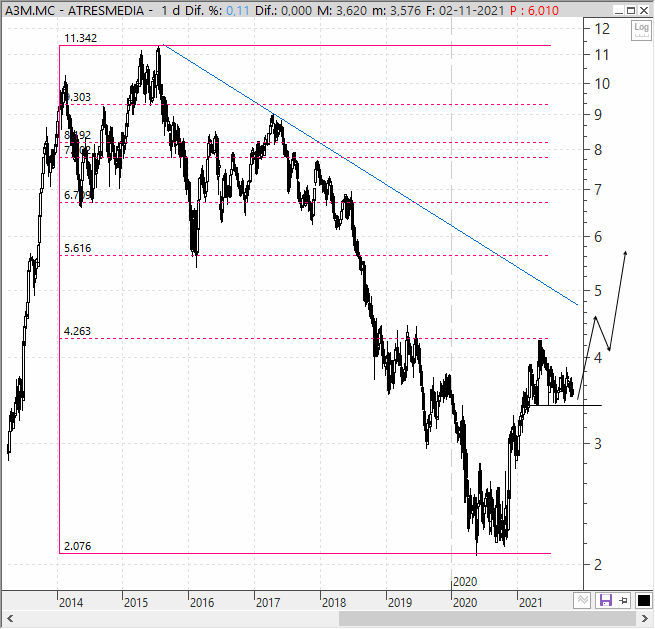
Task: Click the 2019 label on time axis
Action: 400,602
